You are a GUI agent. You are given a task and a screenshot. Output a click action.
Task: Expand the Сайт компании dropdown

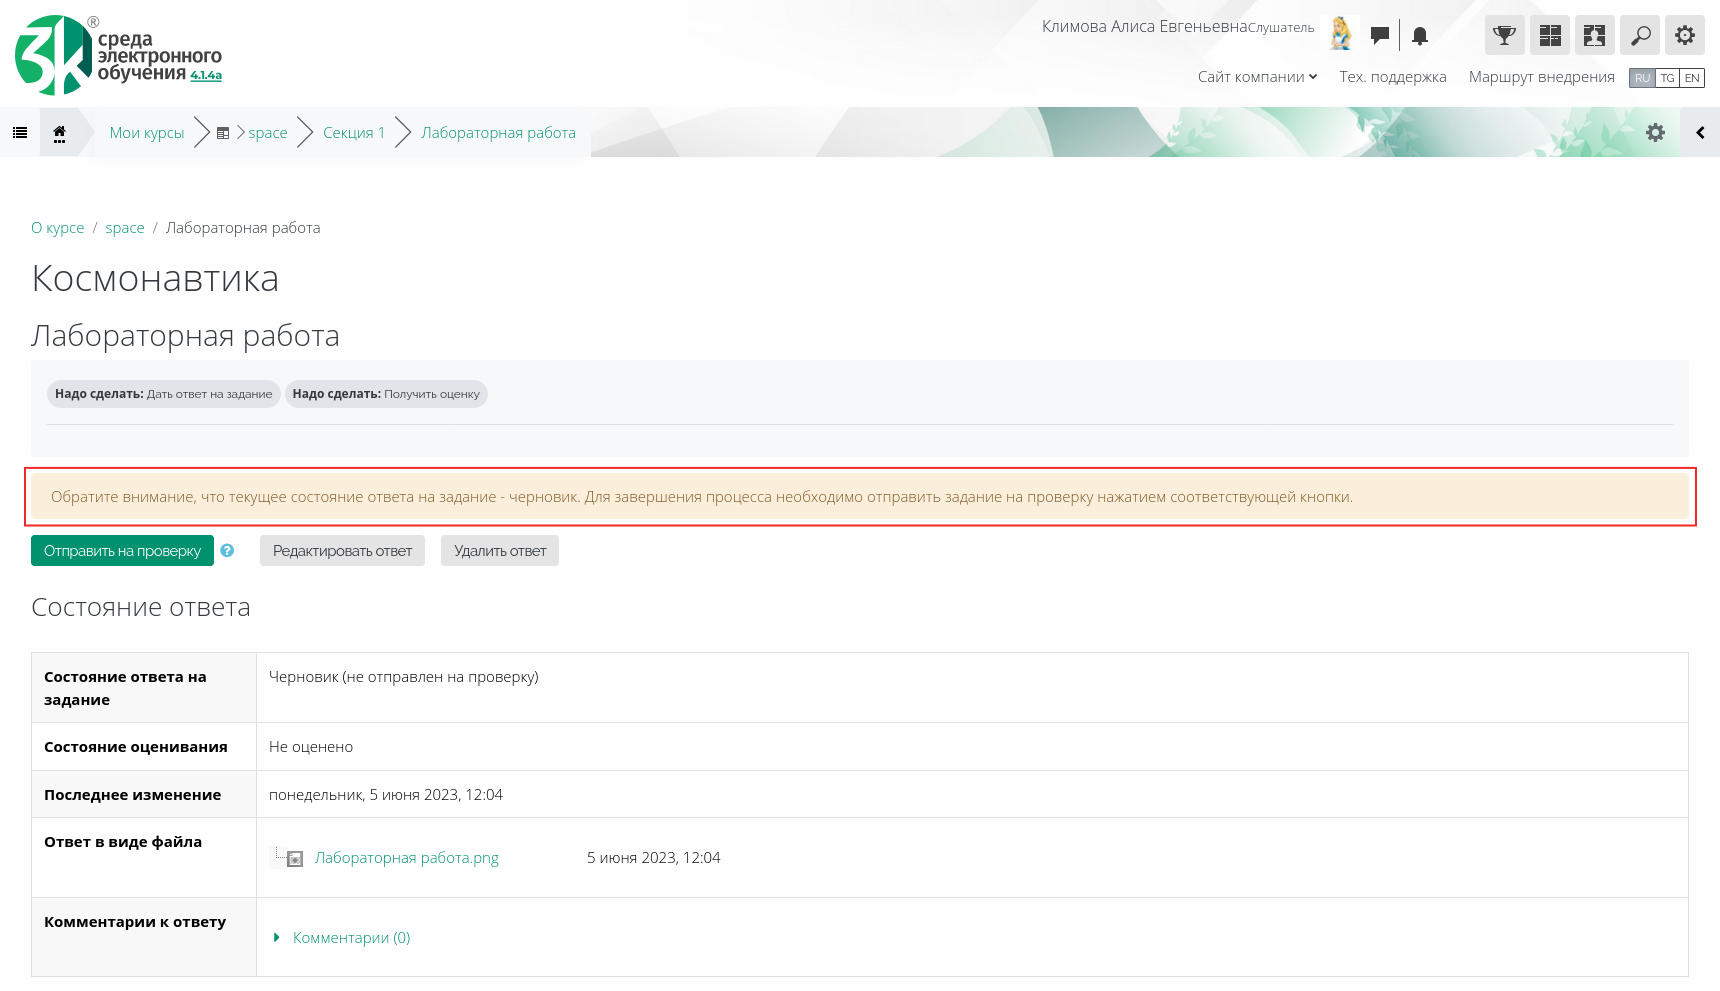tap(1257, 77)
